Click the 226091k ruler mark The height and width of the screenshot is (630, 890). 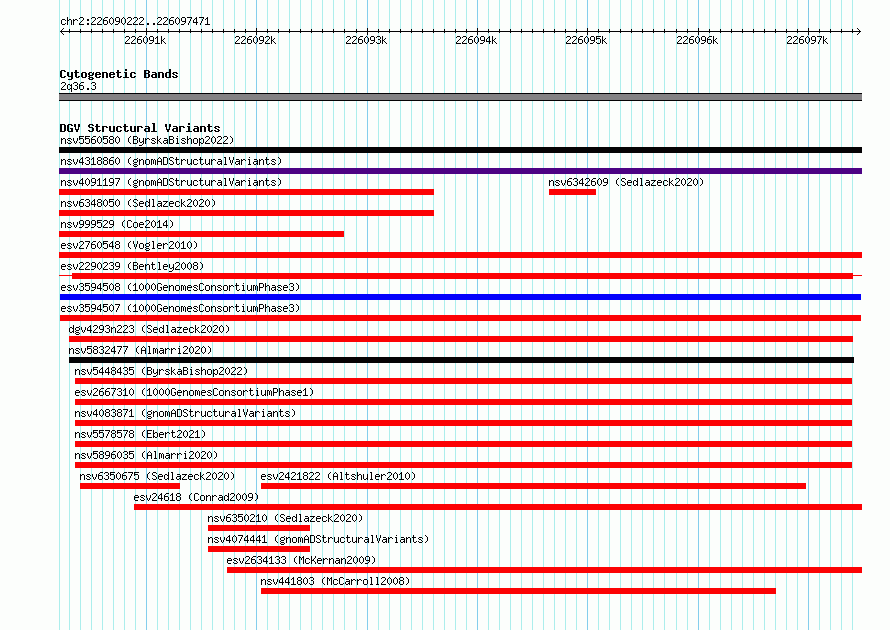[145, 40]
